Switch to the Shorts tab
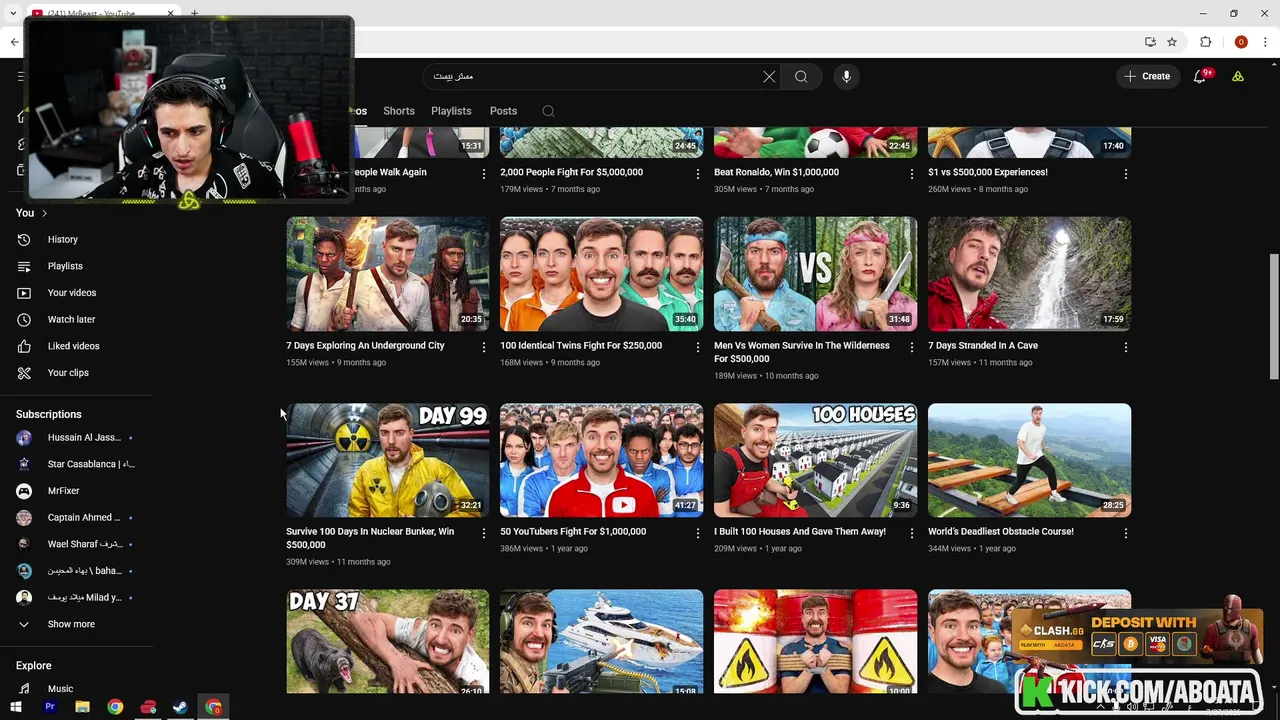 click(399, 111)
